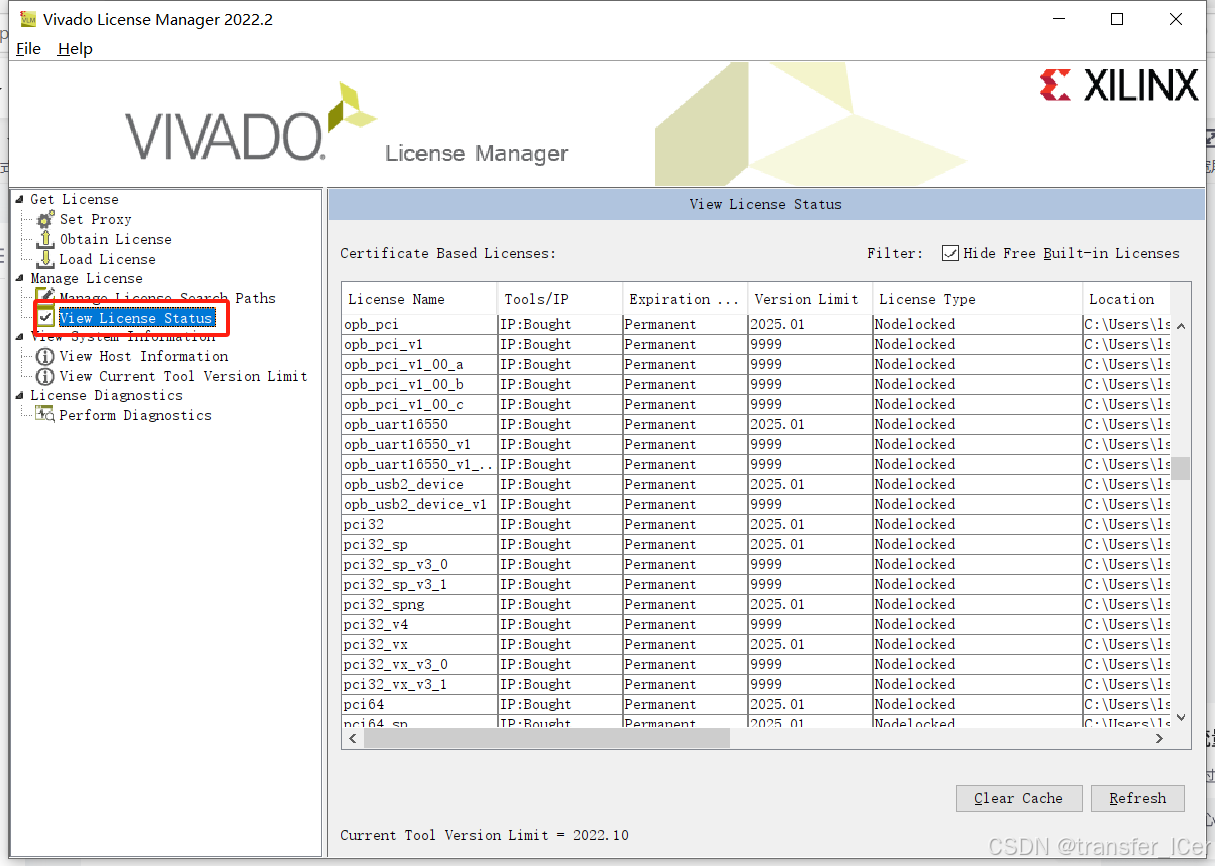Image resolution: width=1215 pixels, height=866 pixels.
Task: Select Load License tree item
Action: pyautogui.click(x=107, y=259)
